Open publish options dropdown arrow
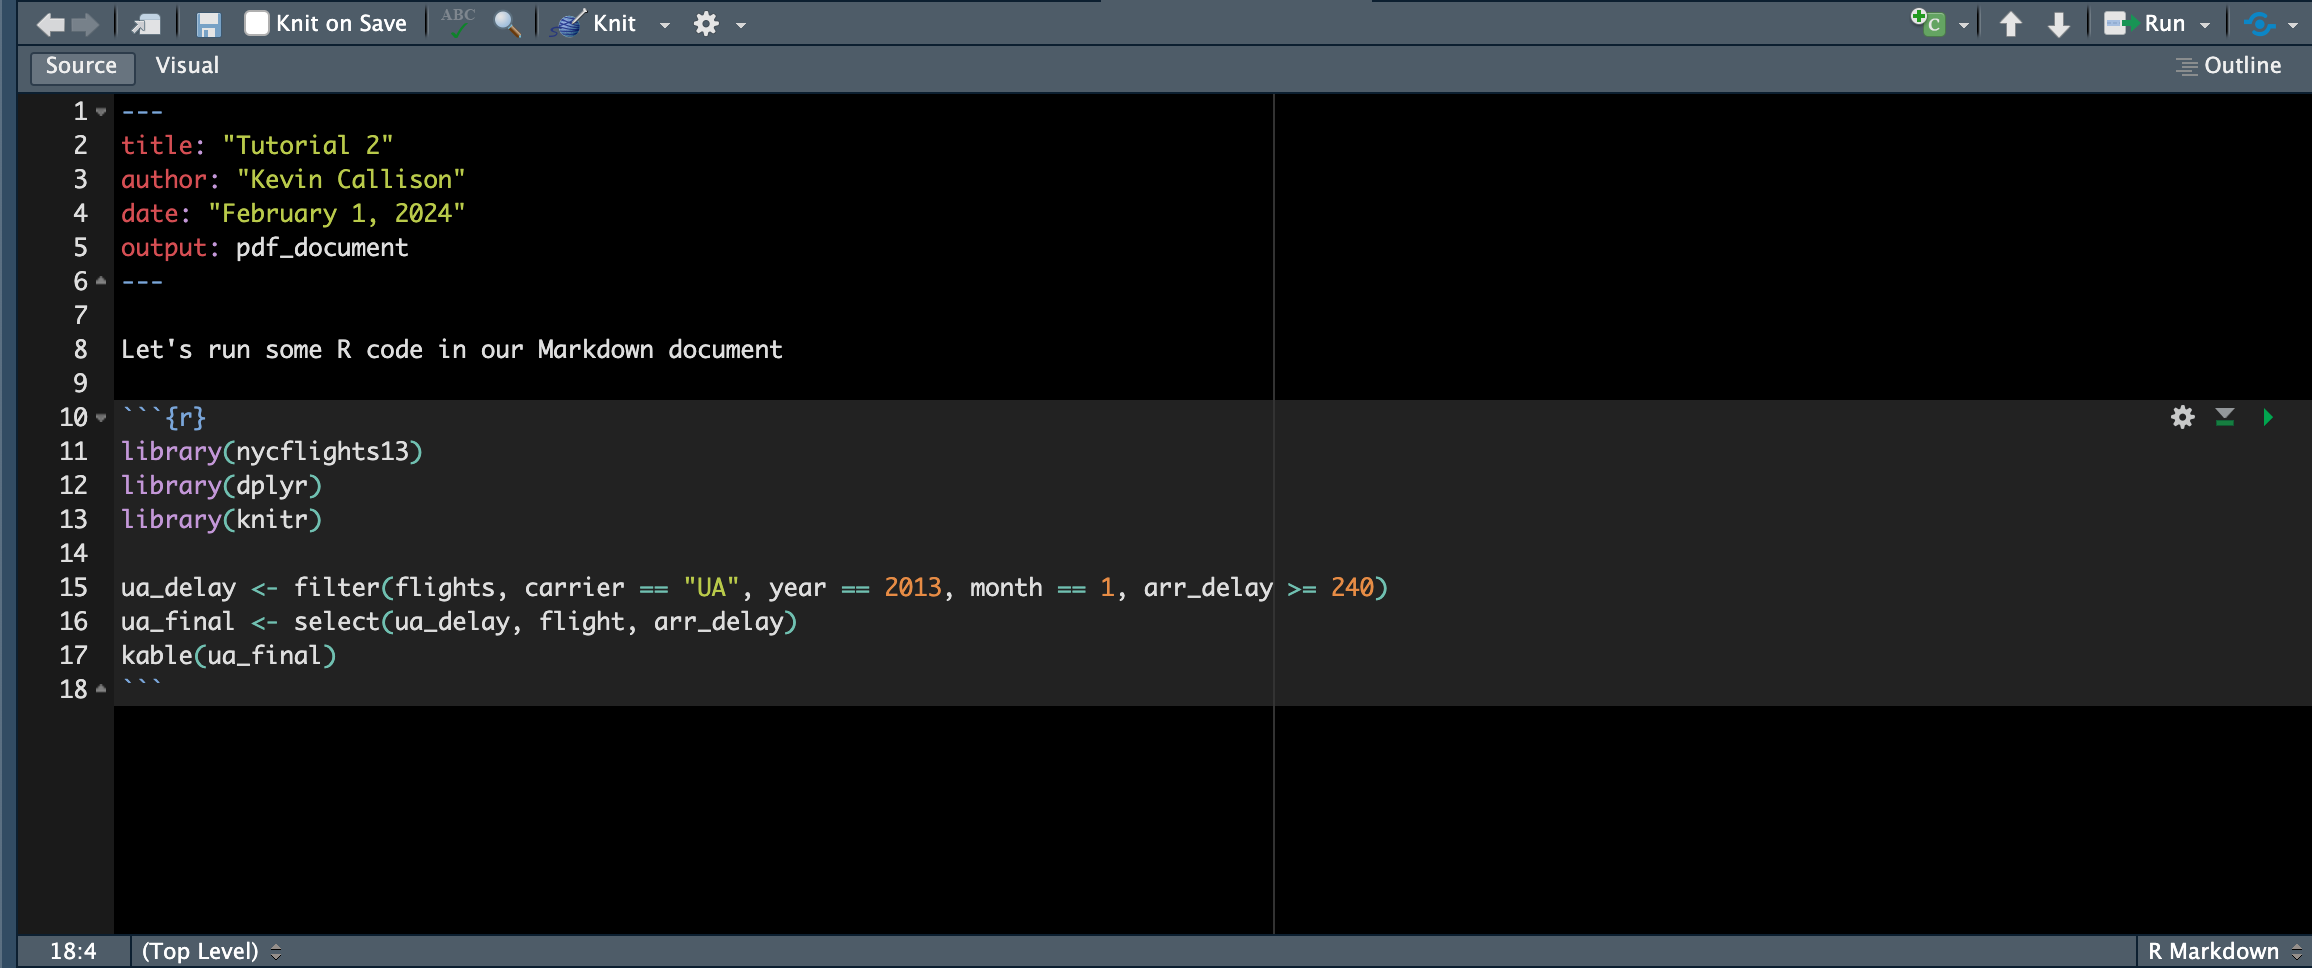This screenshot has width=2312, height=968. point(2293,25)
